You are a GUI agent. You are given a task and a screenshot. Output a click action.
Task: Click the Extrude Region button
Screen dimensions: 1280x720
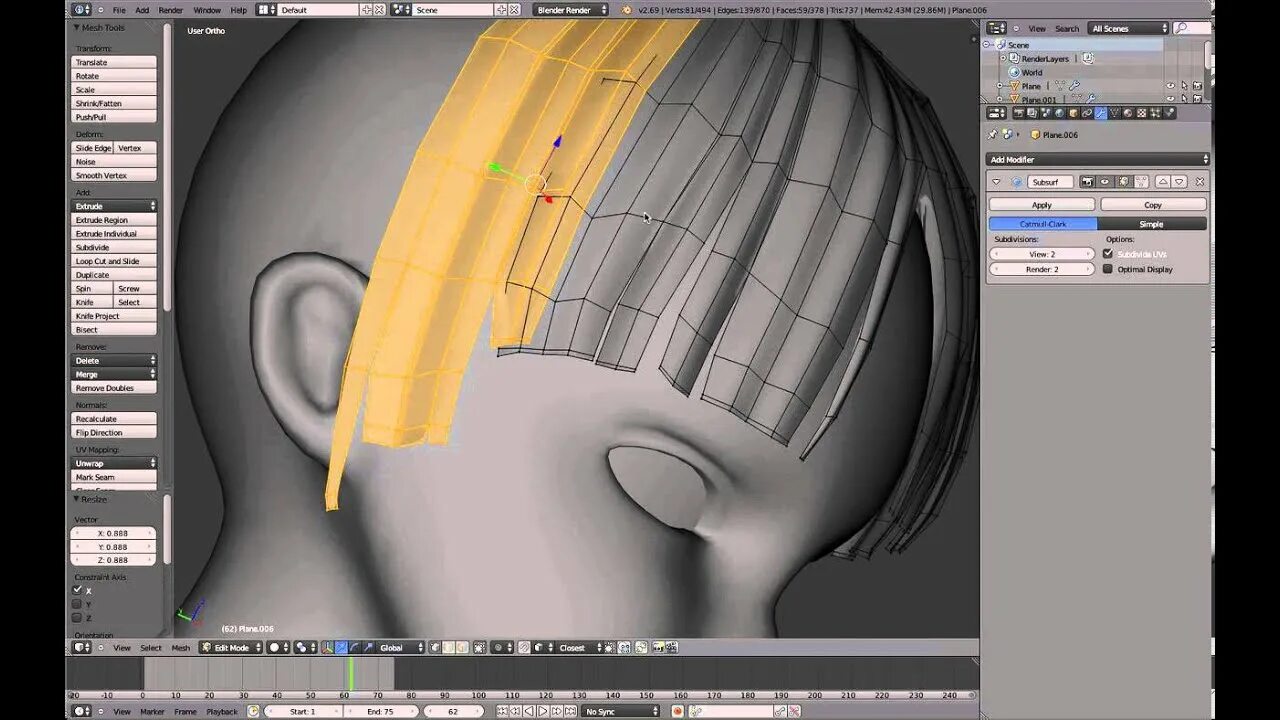click(114, 220)
